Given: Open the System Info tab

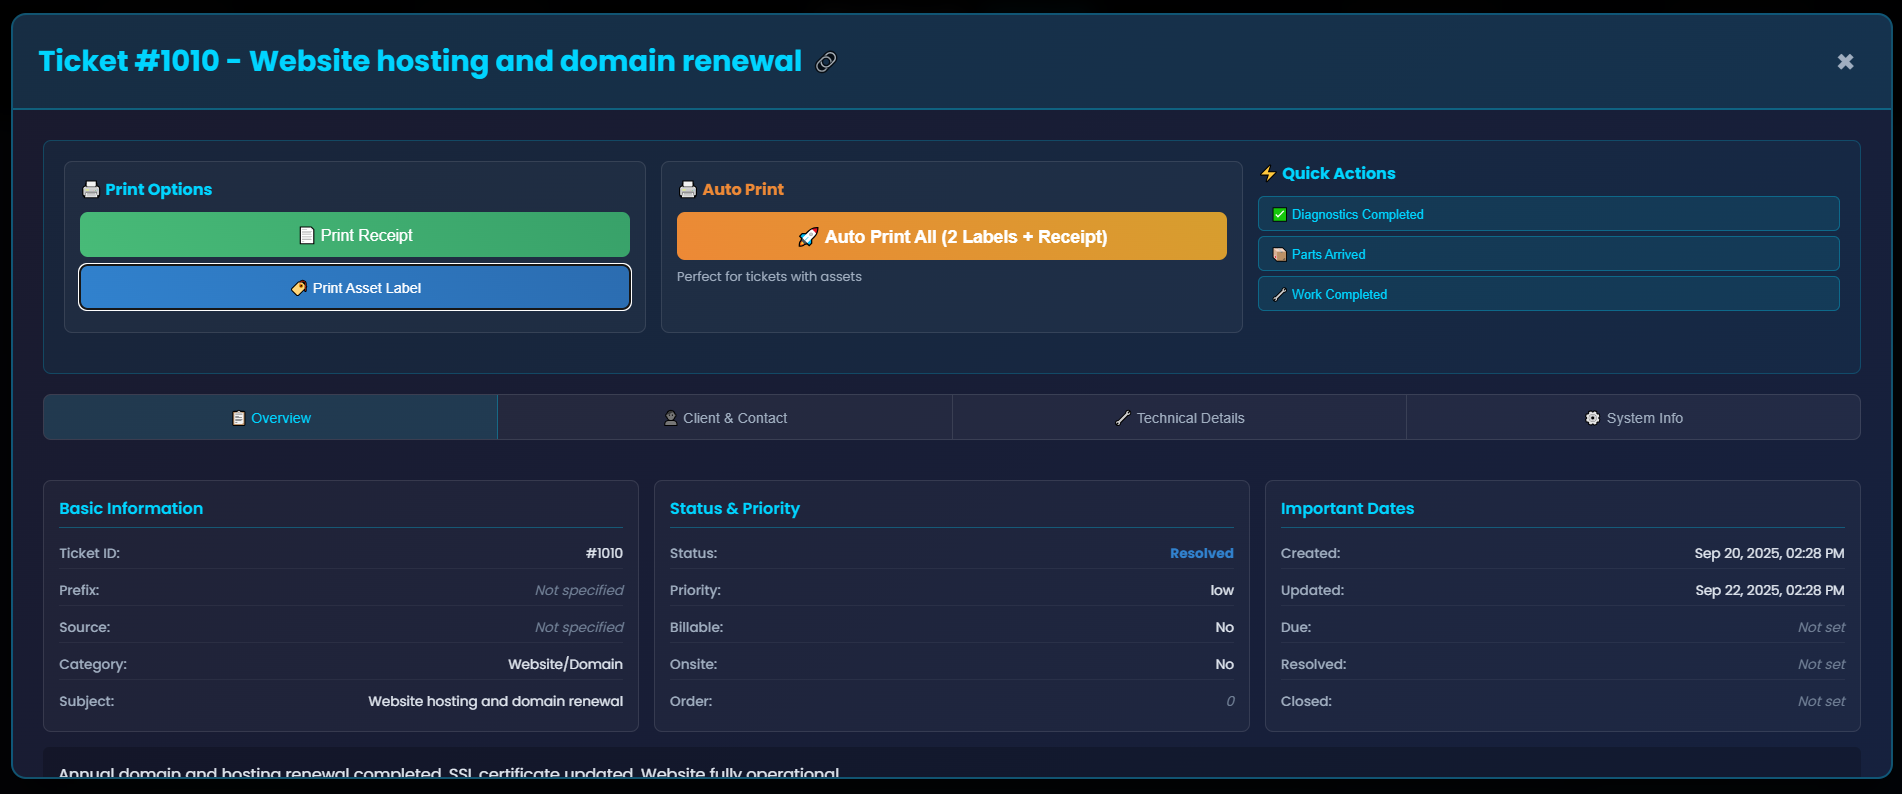Looking at the screenshot, I should click(1633, 418).
